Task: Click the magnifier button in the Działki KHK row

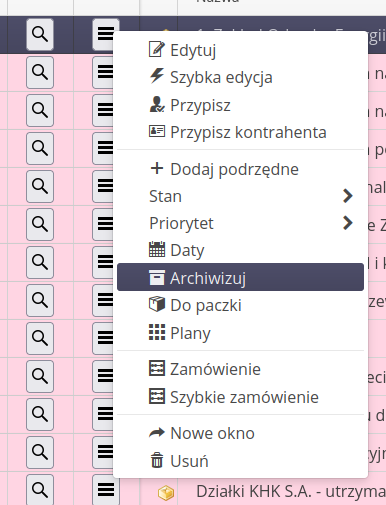Action: (x=40, y=489)
